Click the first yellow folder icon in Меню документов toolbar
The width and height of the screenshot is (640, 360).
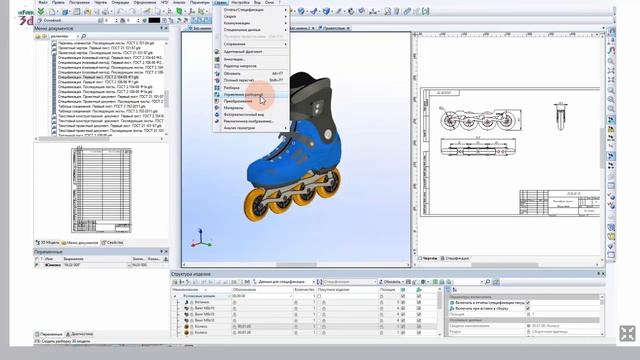click(x=38, y=36)
